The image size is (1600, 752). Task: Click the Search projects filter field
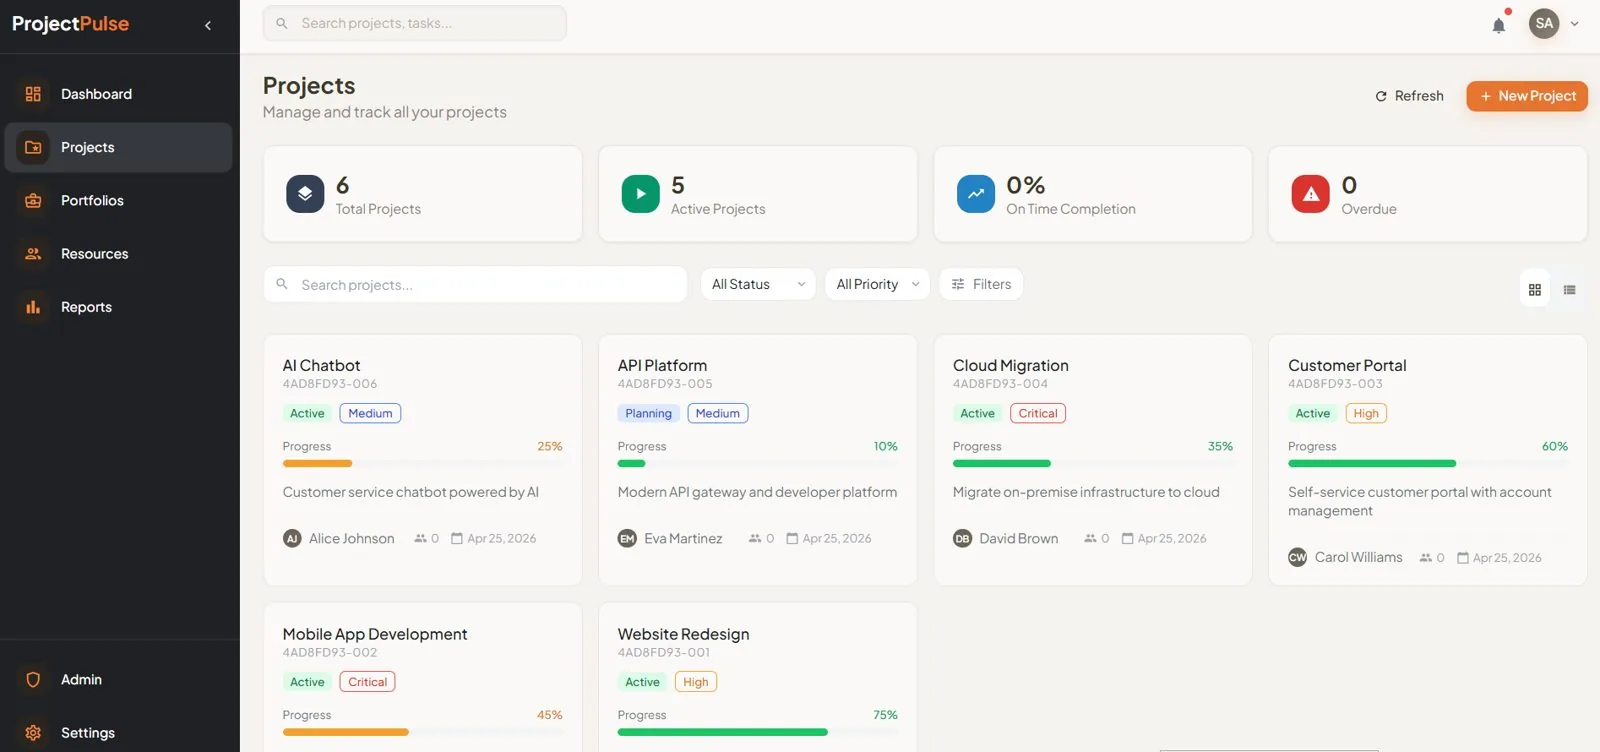point(475,284)
